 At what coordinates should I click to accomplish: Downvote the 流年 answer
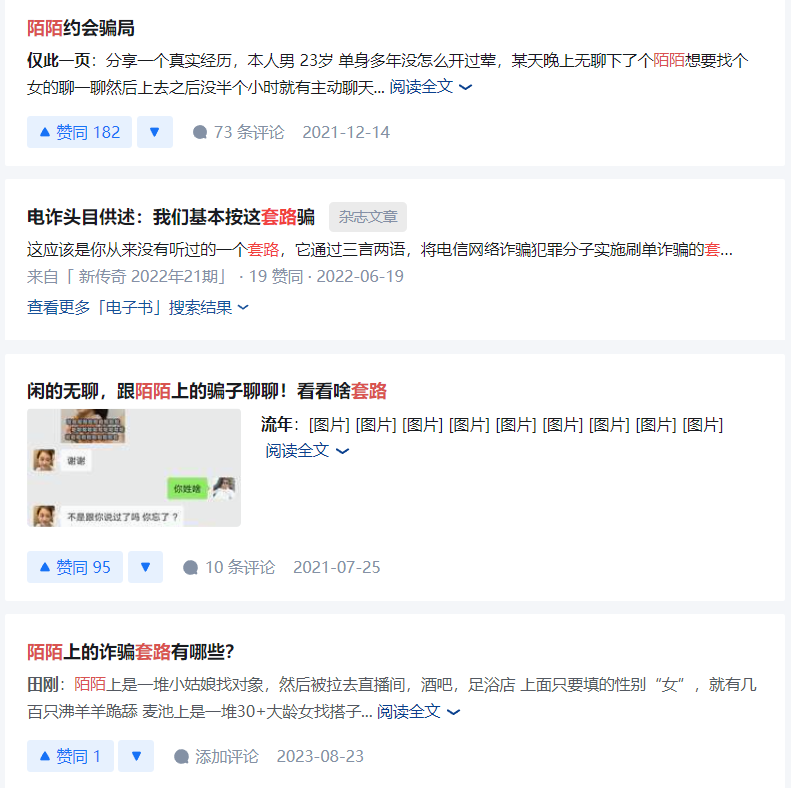pyautogui.click(x=145, y=567)
